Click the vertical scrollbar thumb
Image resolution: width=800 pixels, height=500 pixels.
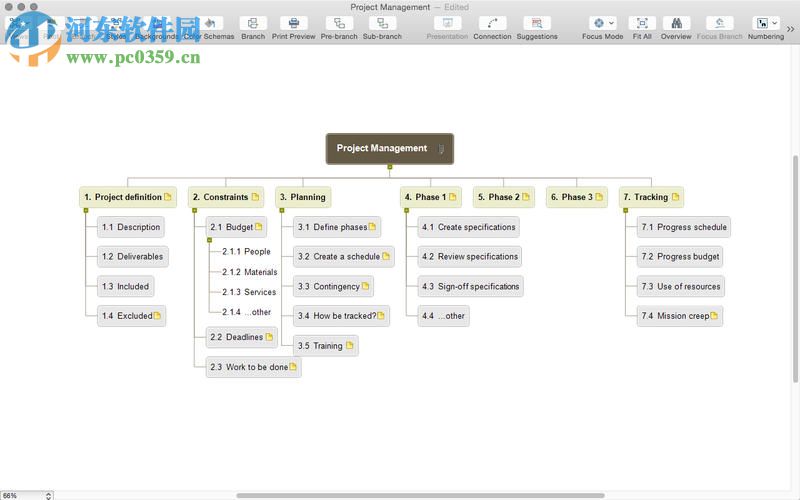tap(795, 269)
